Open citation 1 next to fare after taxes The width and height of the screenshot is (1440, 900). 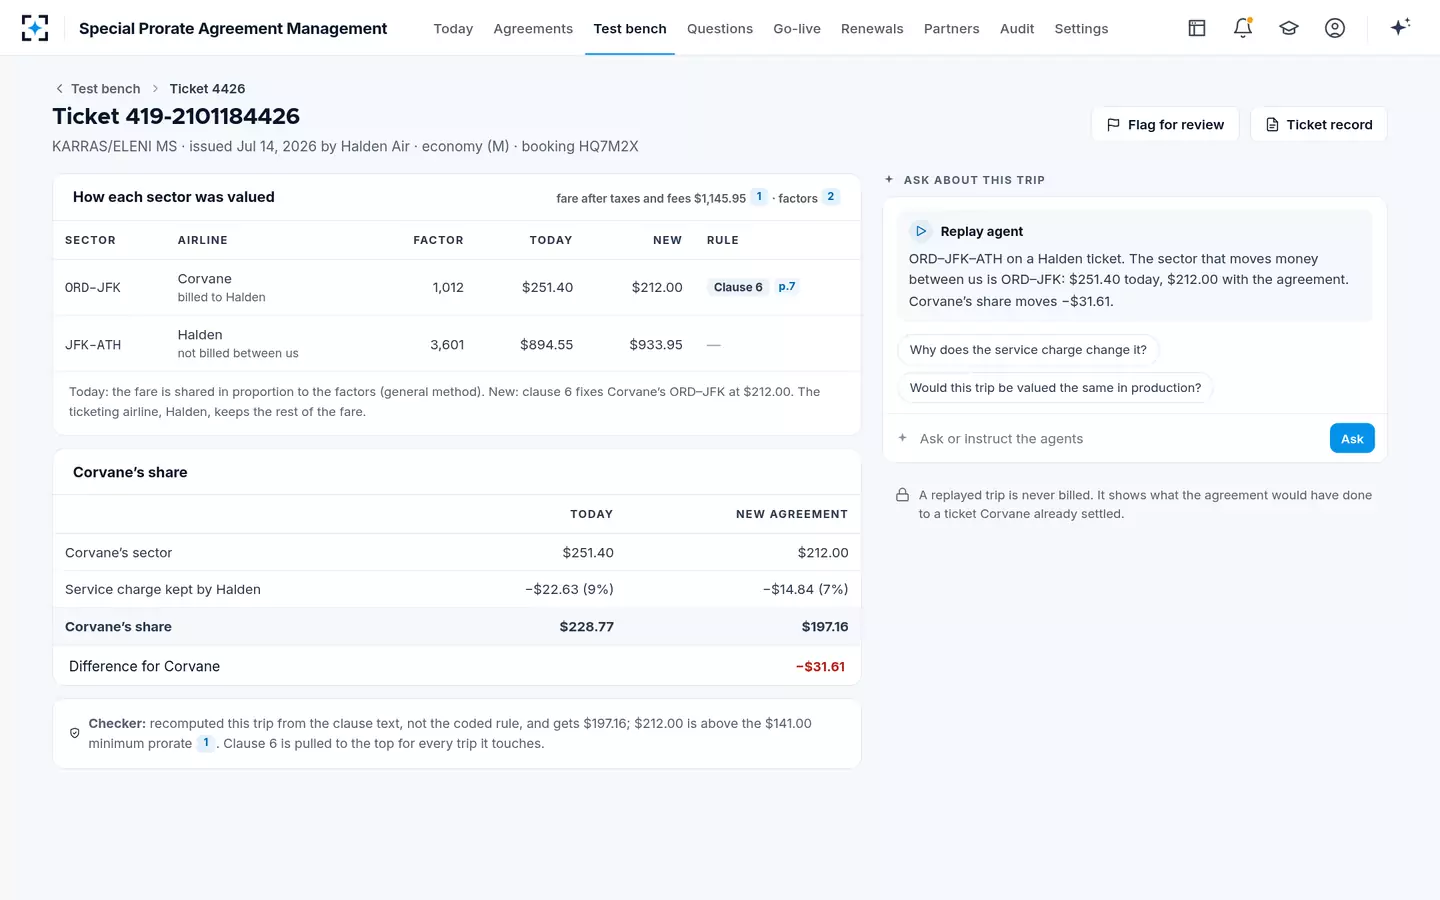759,197
